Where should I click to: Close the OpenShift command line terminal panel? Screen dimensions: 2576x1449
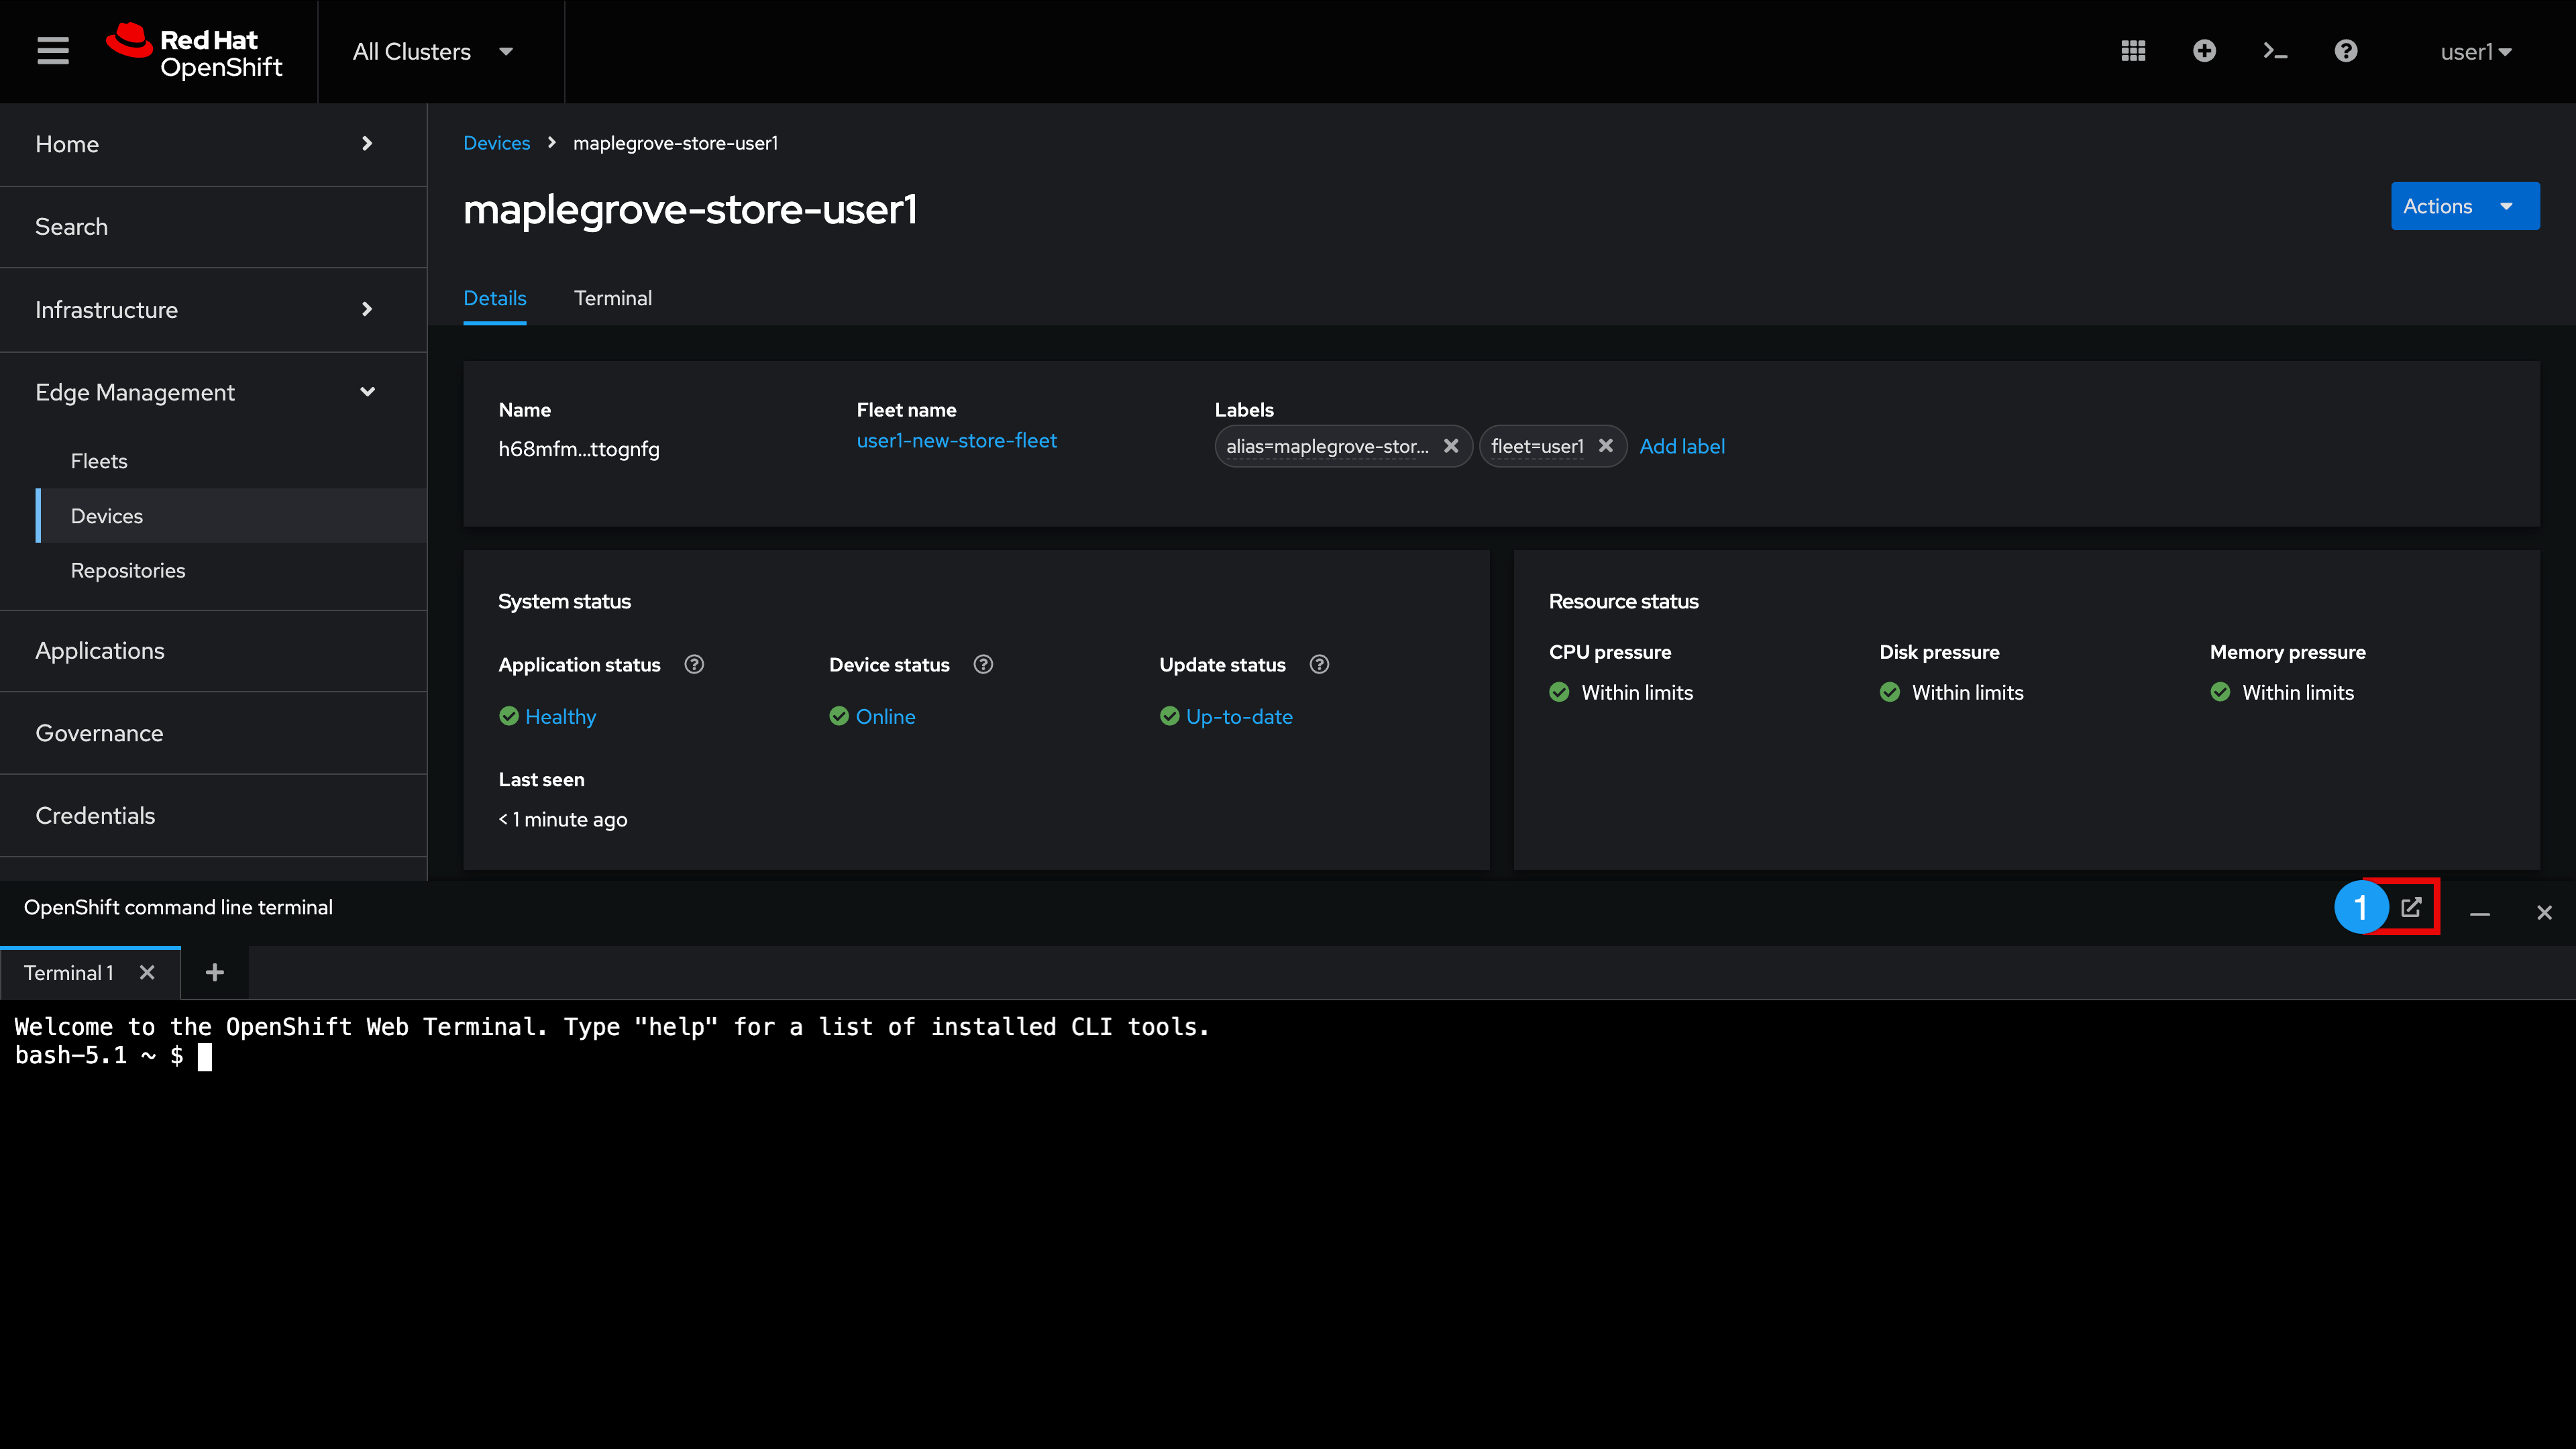point(2544,912)
